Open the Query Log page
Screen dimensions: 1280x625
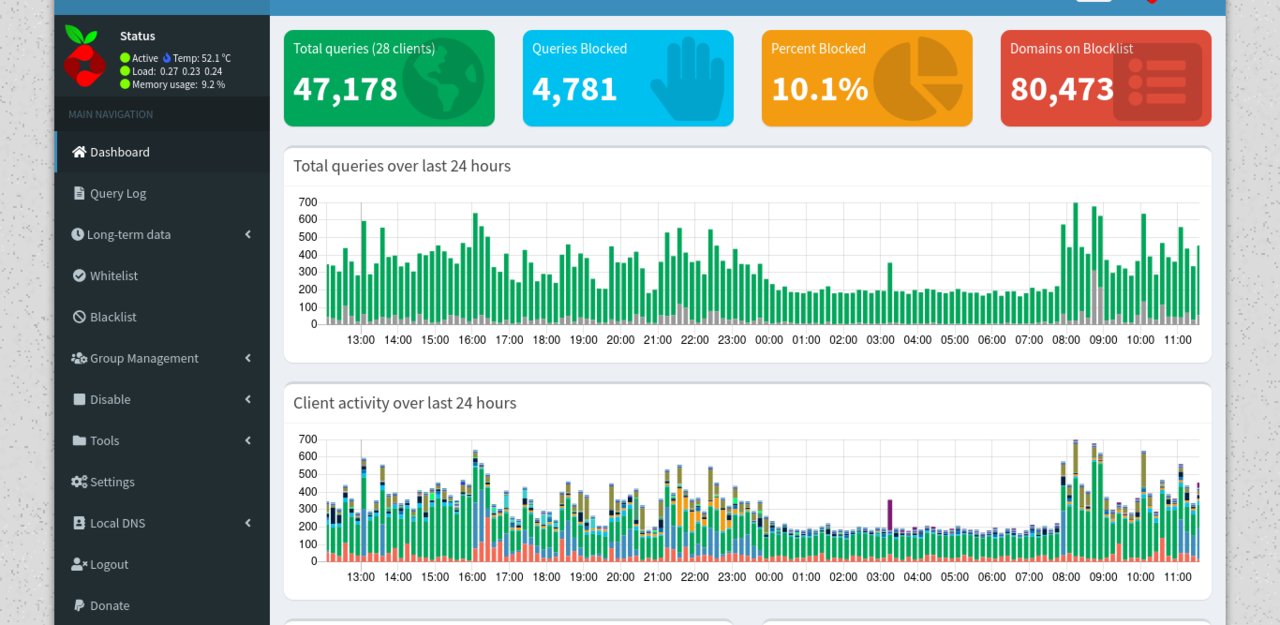162,193
